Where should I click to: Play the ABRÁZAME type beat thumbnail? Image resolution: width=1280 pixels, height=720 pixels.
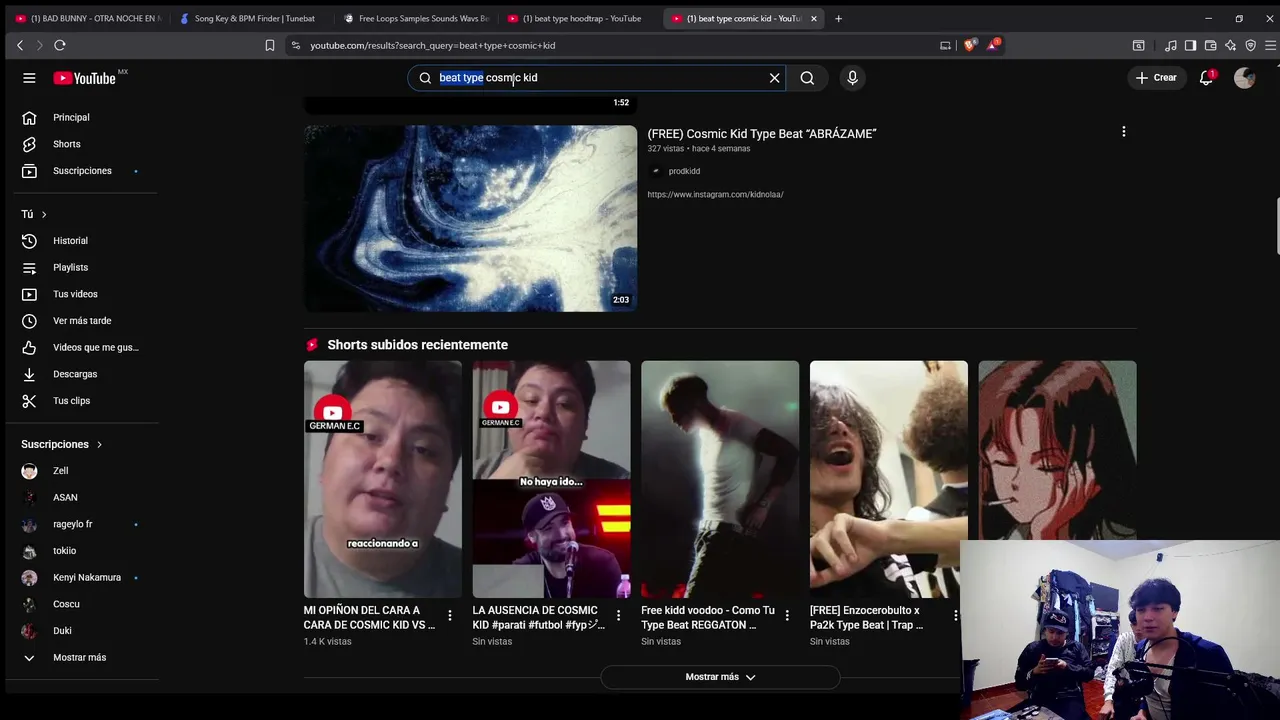pos(470,218)
